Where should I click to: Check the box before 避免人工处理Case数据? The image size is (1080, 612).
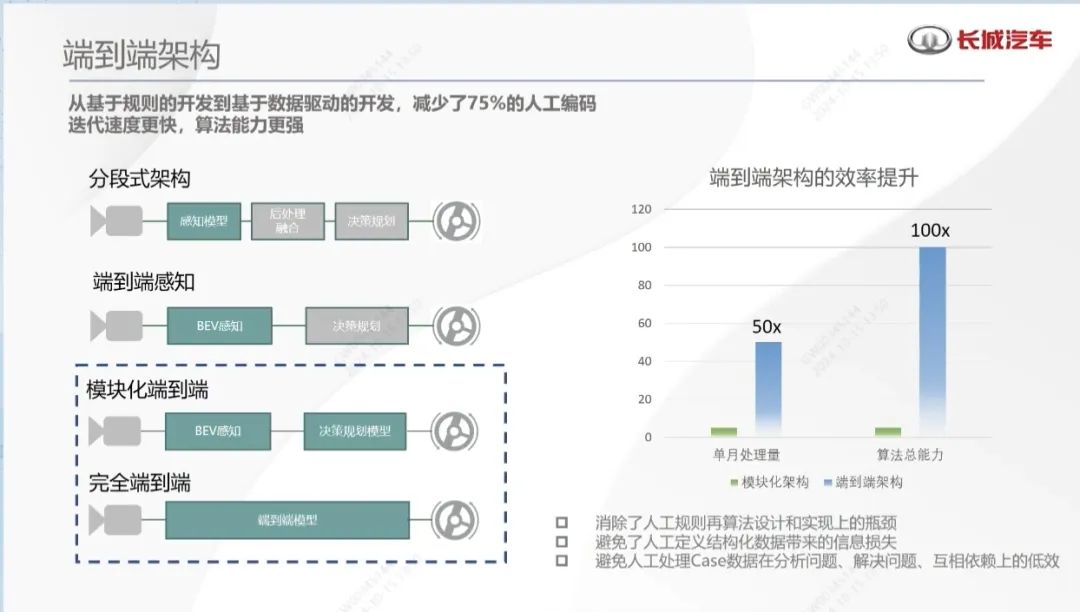[x=562, y=561]
